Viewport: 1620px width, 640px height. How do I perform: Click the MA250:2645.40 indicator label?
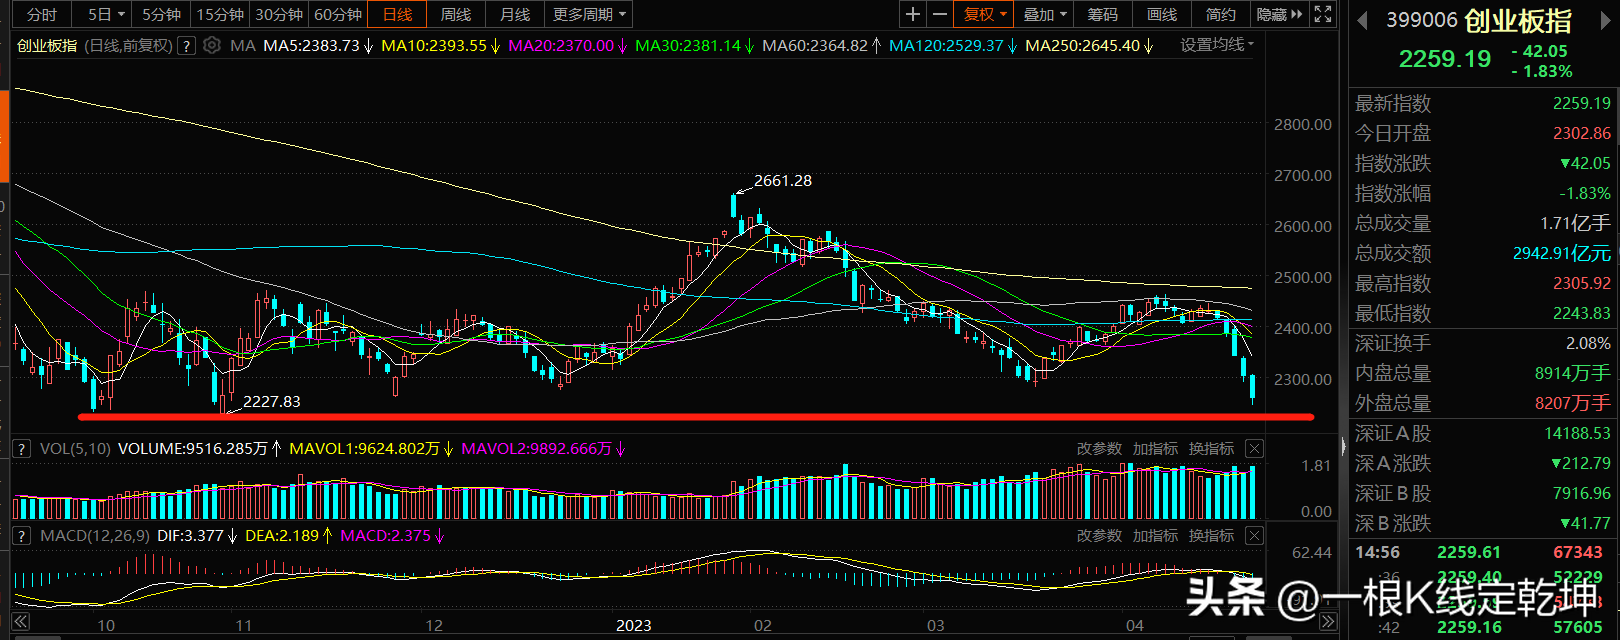coord(1089,45)
